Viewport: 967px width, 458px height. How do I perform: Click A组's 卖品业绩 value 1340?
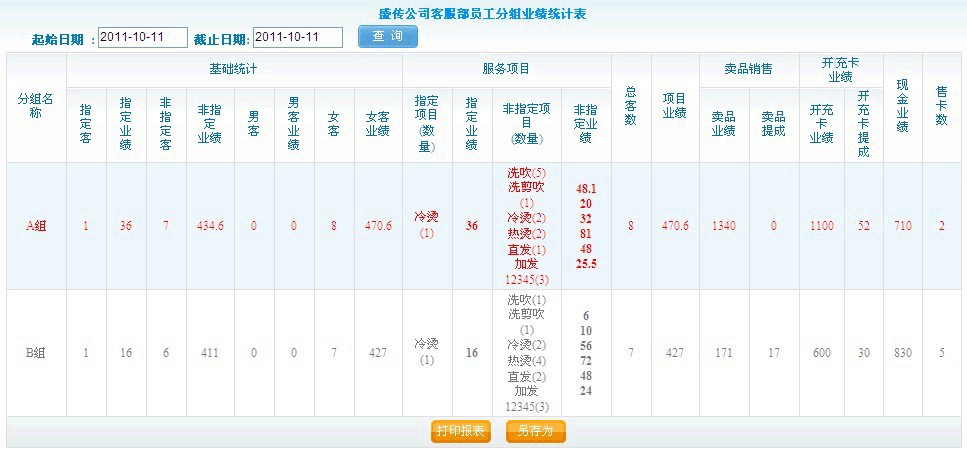click(724, 226)
